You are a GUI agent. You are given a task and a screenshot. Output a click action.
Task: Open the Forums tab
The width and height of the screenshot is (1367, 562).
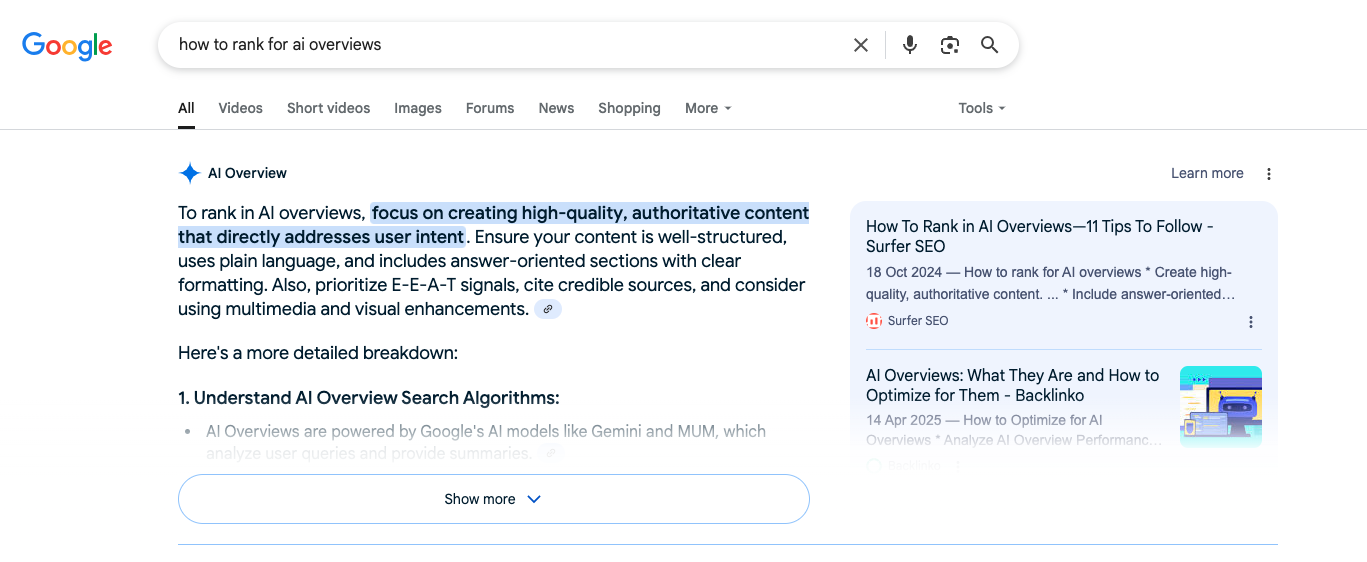tap(490, 108)
